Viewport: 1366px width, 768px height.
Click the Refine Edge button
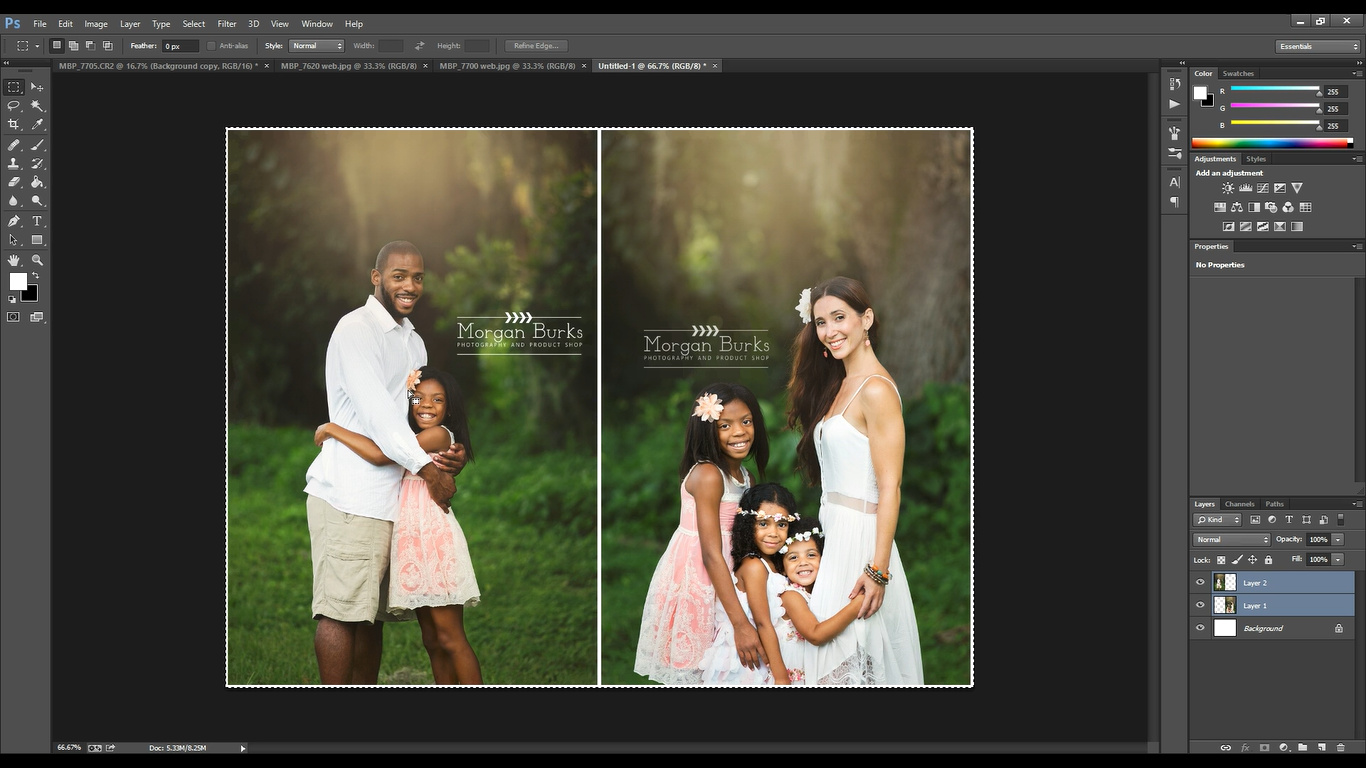coord(537,46)
